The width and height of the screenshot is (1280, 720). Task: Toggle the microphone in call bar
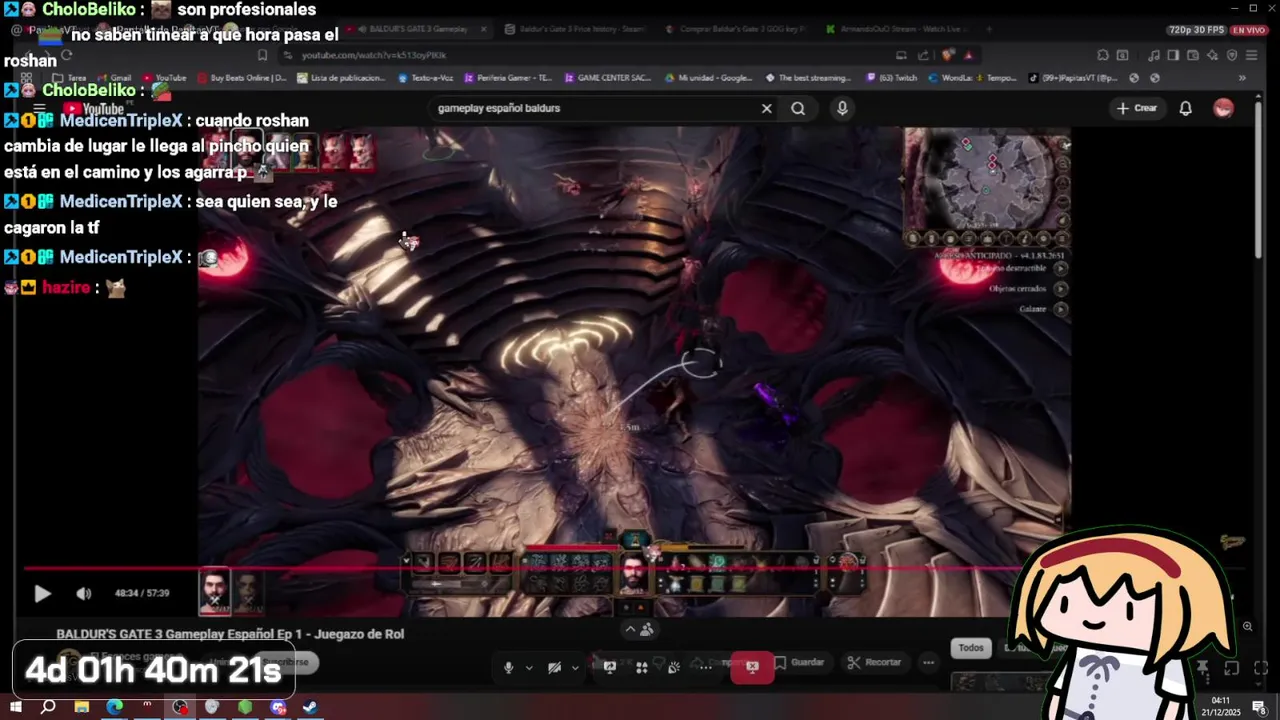pyautogui.click(x=509, y=668)
